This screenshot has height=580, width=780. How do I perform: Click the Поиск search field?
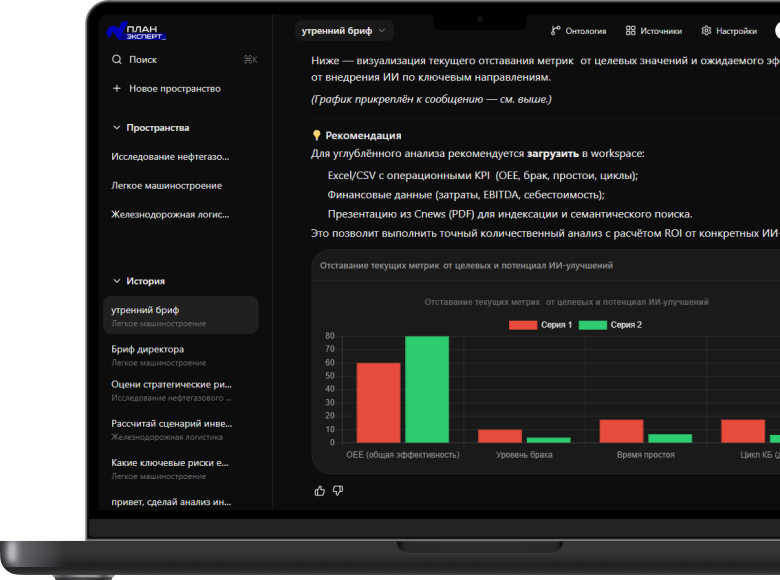[185, 60]
